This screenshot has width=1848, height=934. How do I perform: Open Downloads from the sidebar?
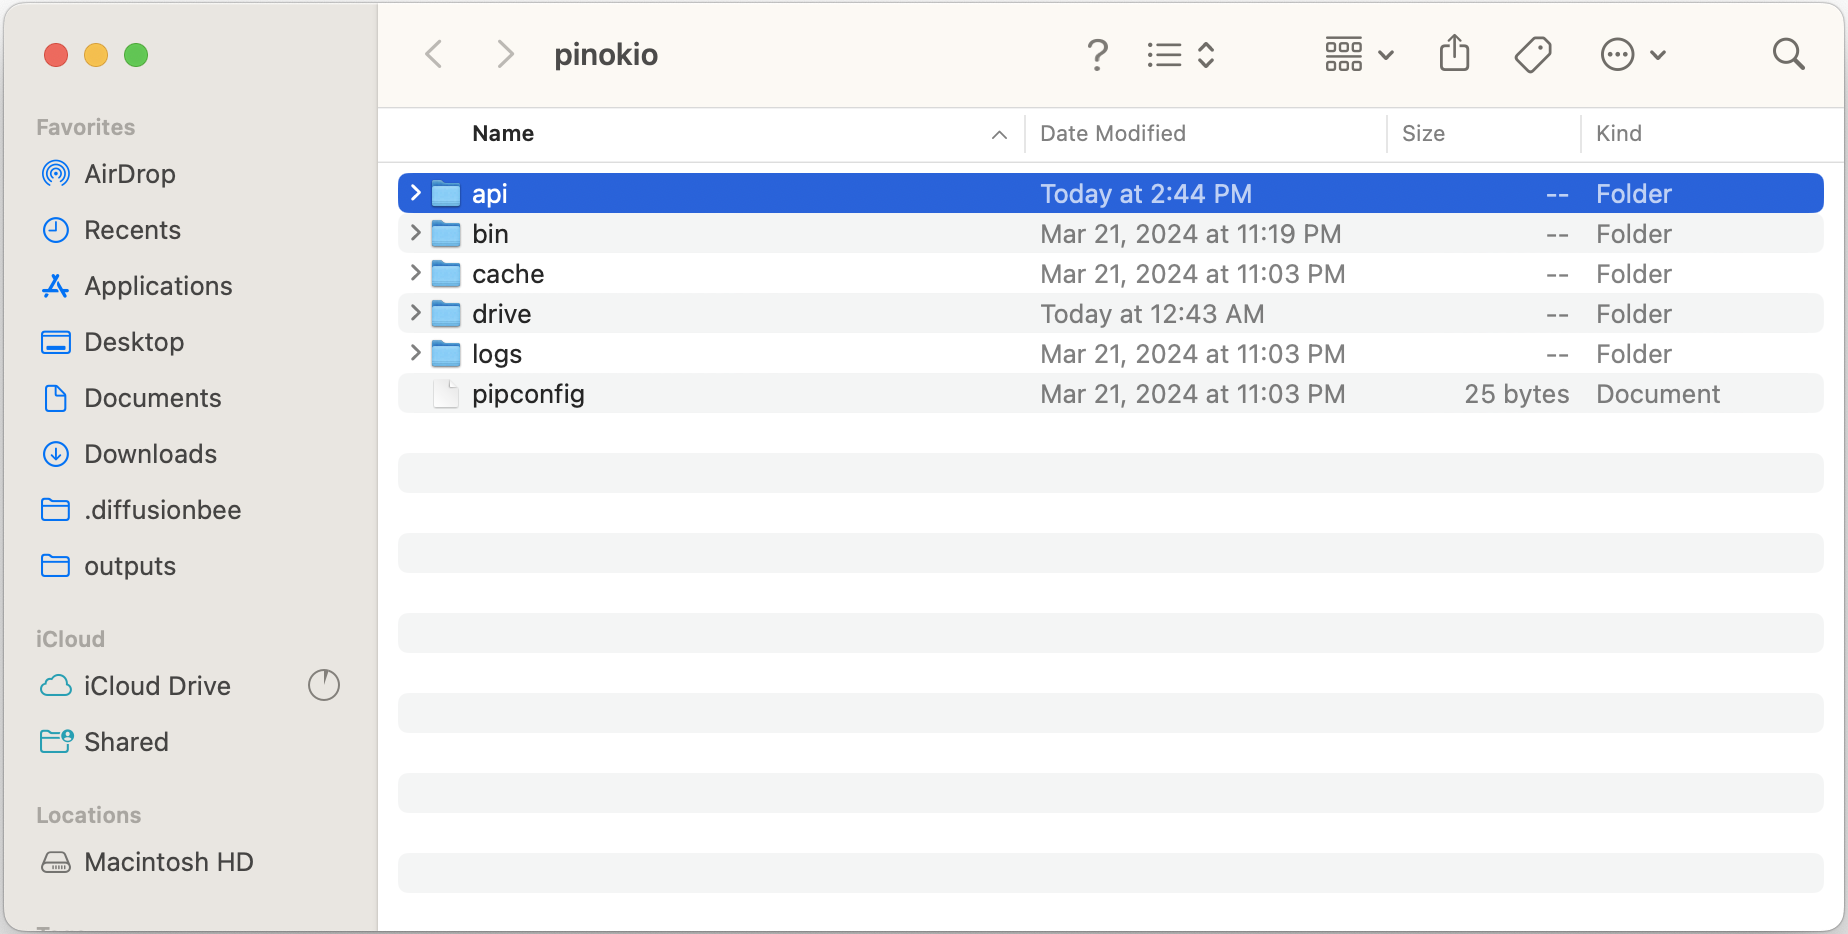[150, 453]
